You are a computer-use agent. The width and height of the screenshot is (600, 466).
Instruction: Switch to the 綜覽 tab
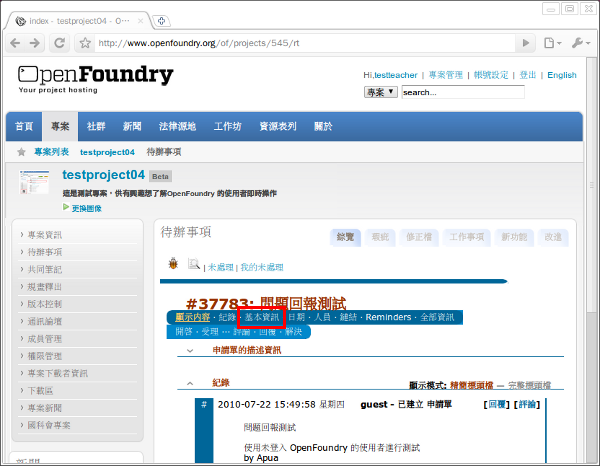[x=345, y=237]
